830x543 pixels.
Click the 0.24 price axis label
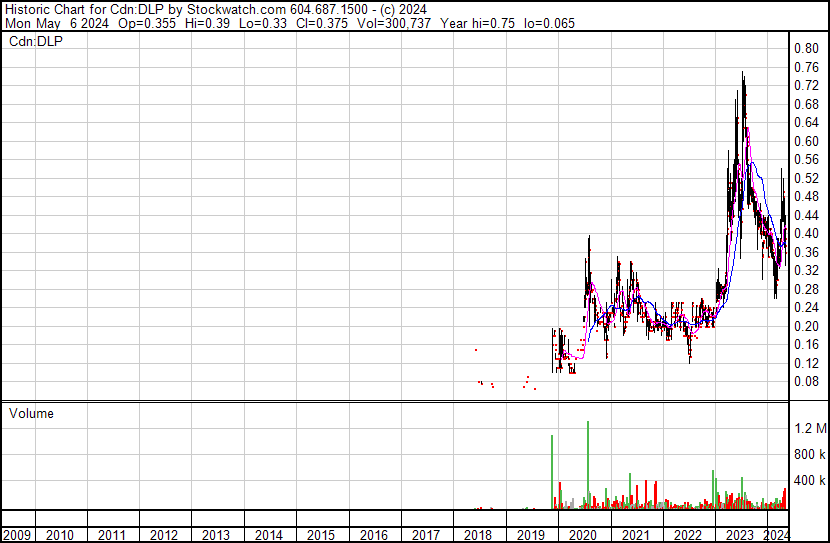point(806,307)
